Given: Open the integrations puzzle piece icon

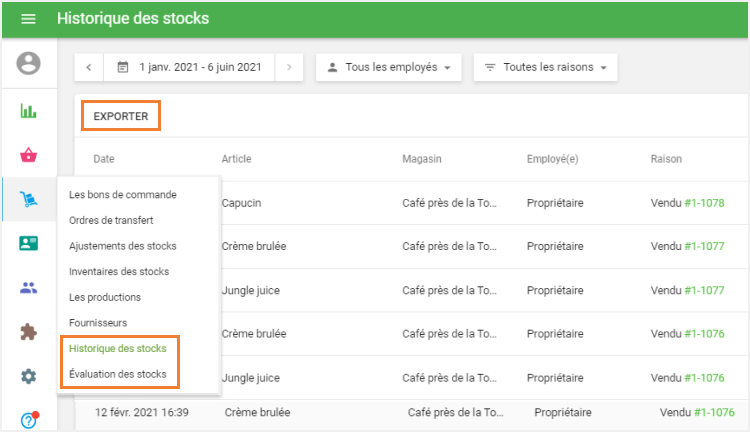Looking at the screenshot, I should (x=29, y=332).
